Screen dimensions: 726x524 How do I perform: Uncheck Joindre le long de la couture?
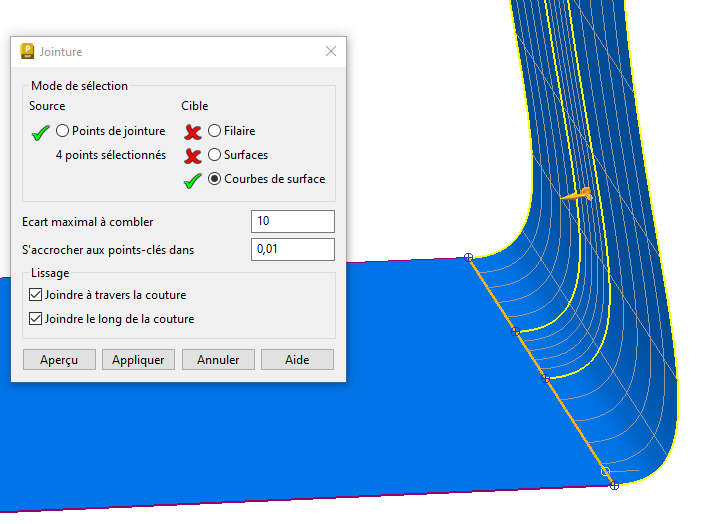tap(36, 319)
